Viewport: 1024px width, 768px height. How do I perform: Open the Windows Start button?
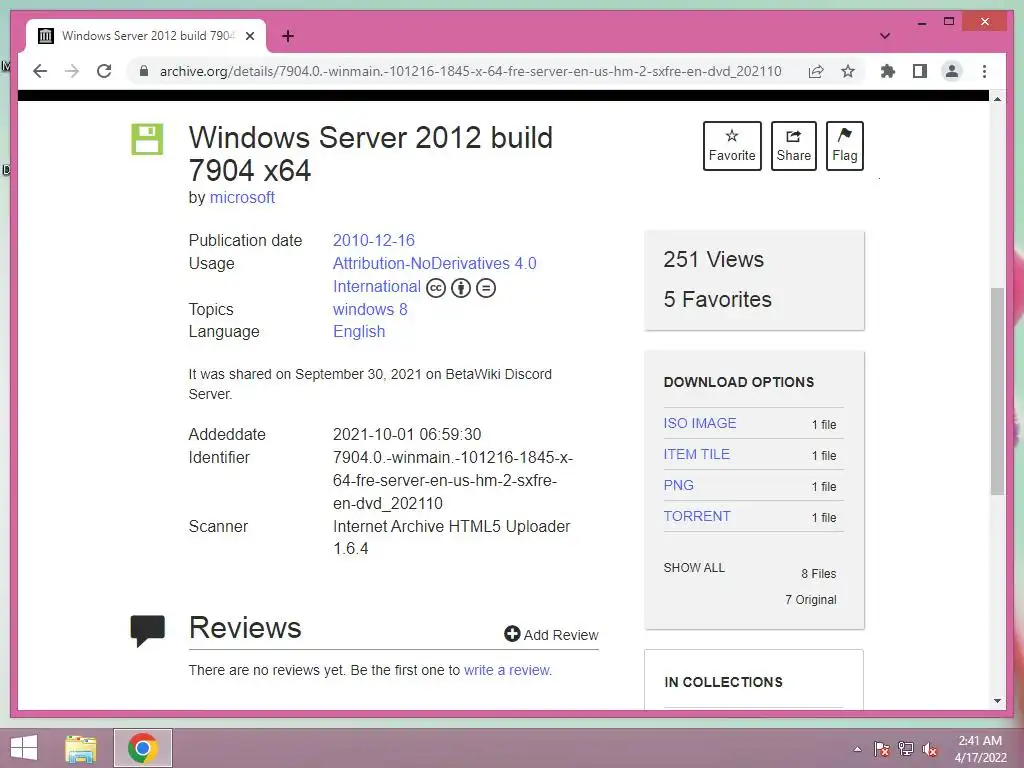click(x=24, y=748)
